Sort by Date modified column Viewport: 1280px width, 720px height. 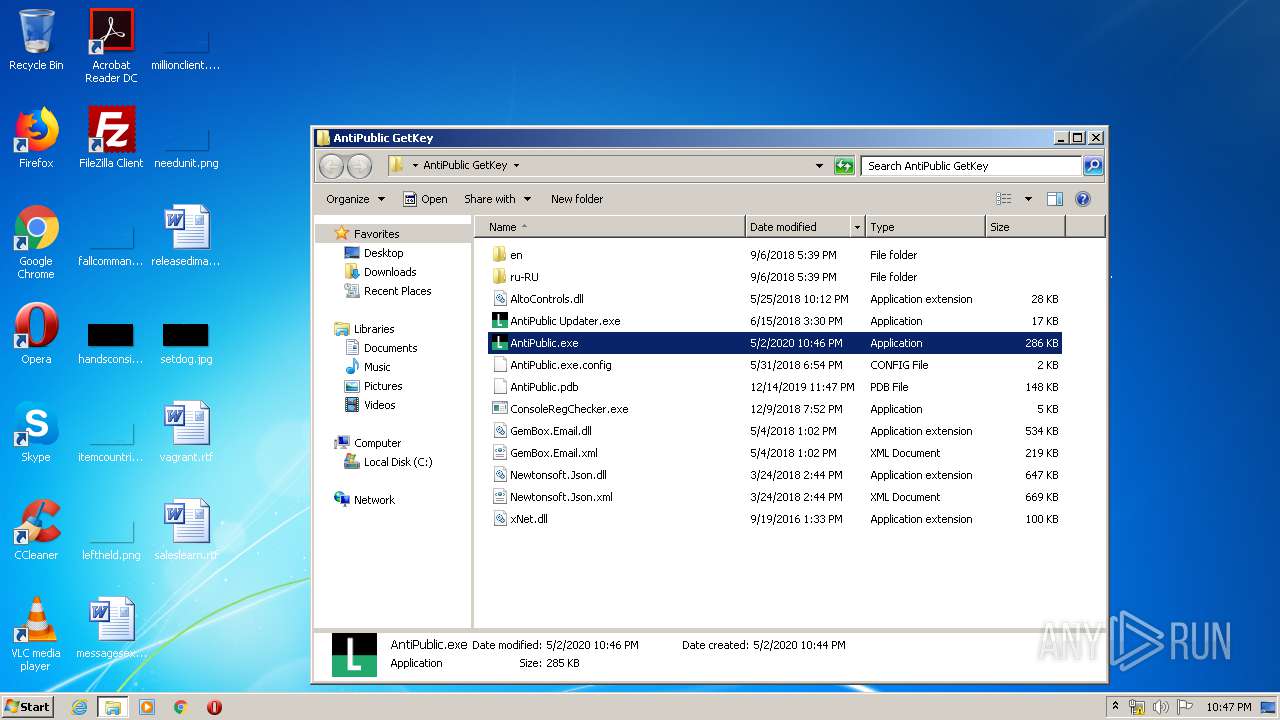coord(798,227)
